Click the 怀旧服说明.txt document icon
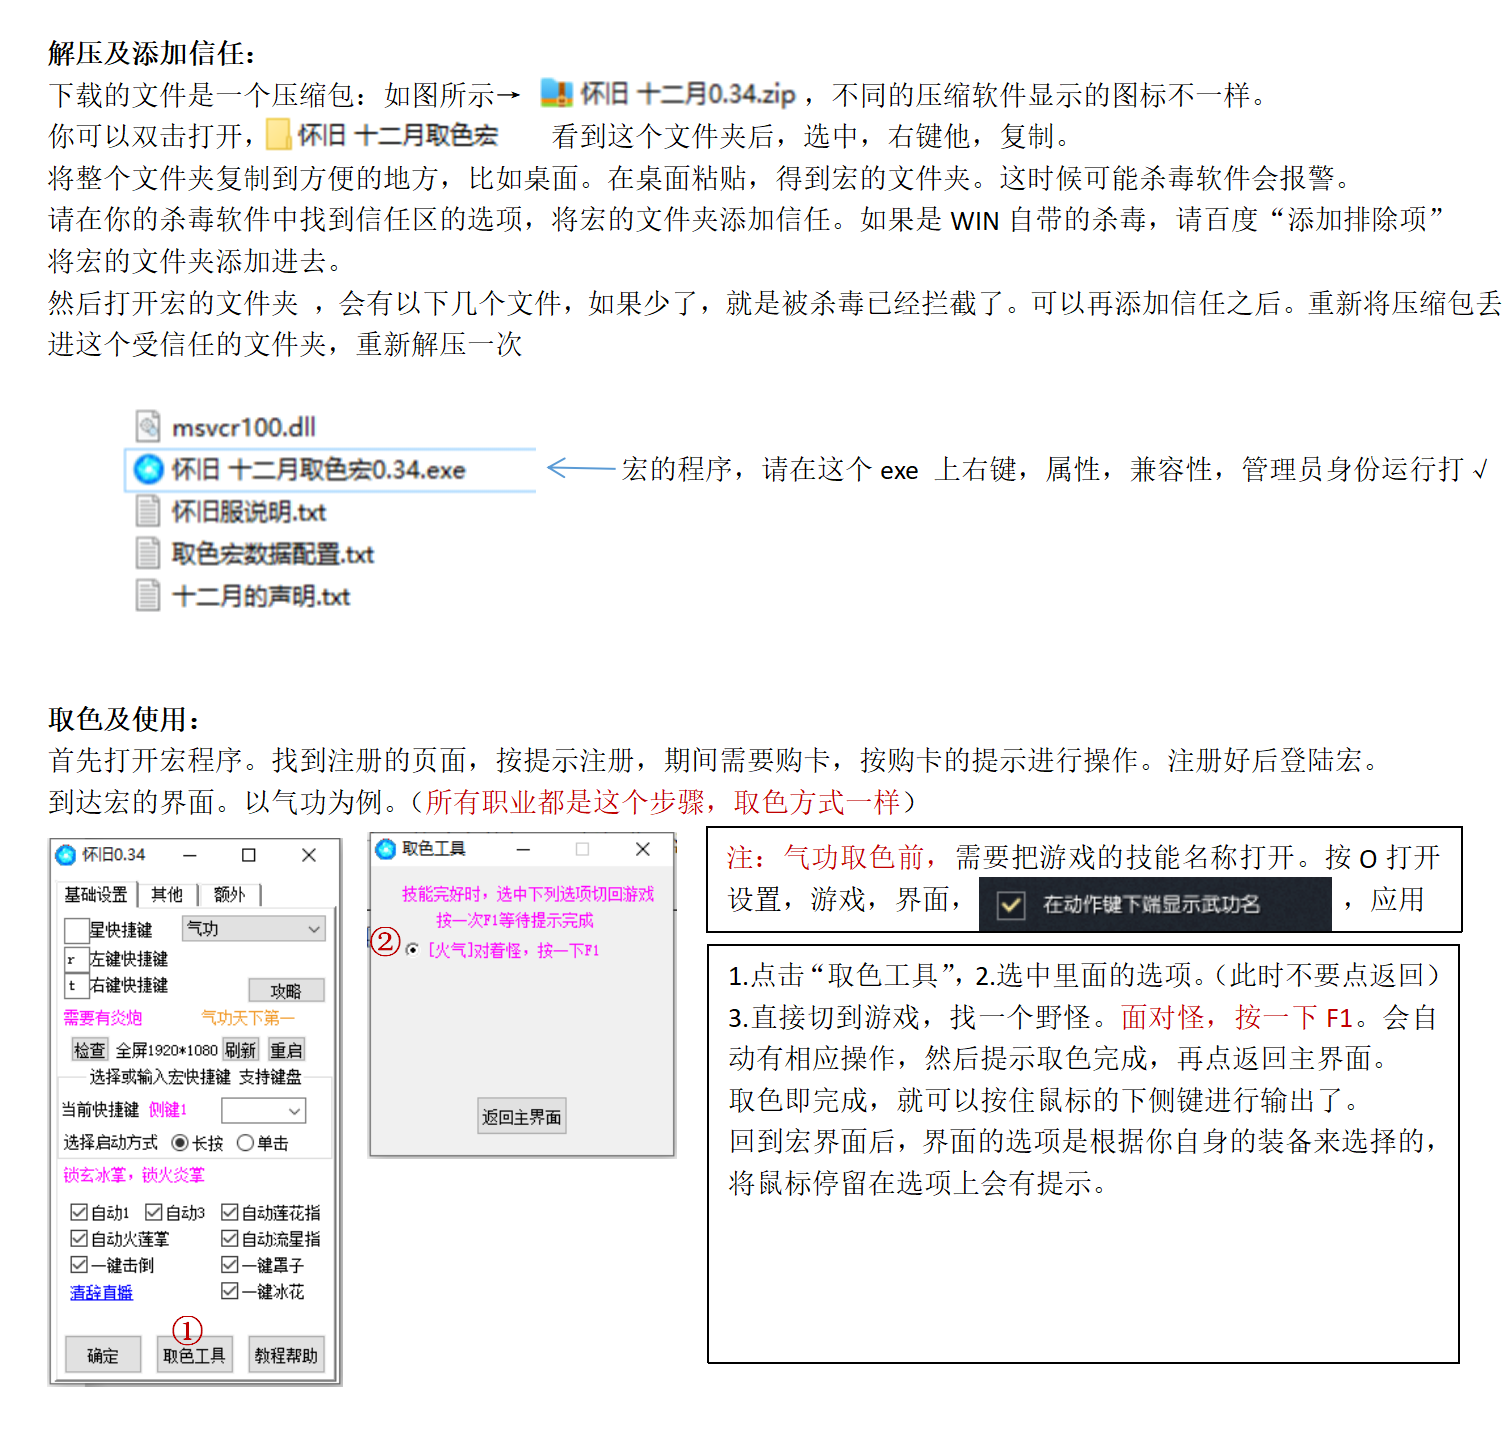Viewport: 1505px width, 1453px height. [148, 511]
